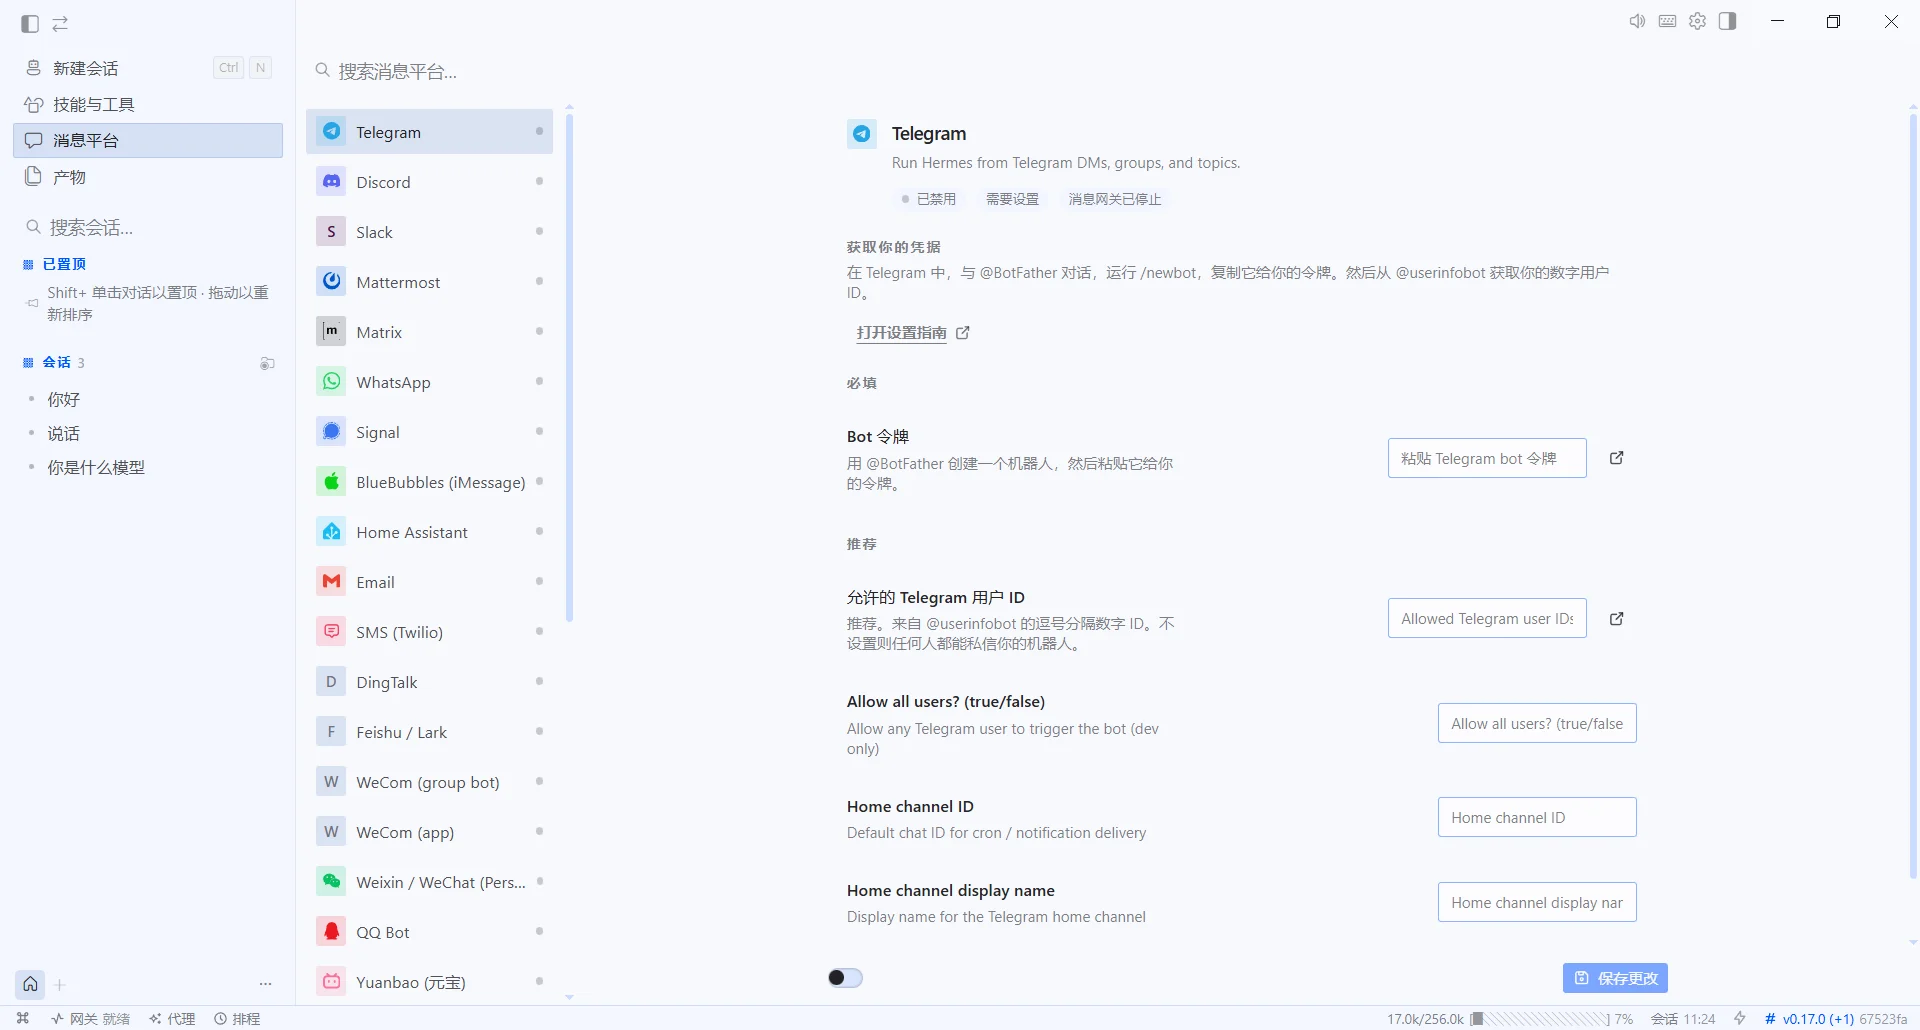
Task: Toggle the Telegram platform enable switch
Action: 845,978
